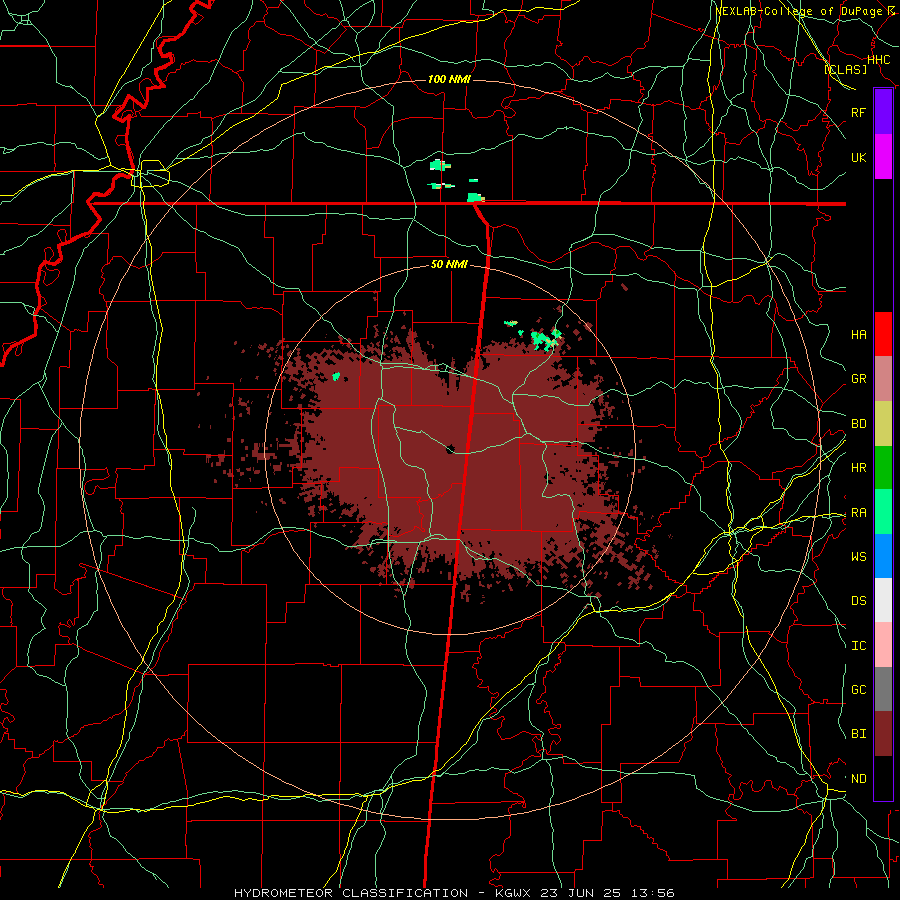Click the UK legend label

858,157
